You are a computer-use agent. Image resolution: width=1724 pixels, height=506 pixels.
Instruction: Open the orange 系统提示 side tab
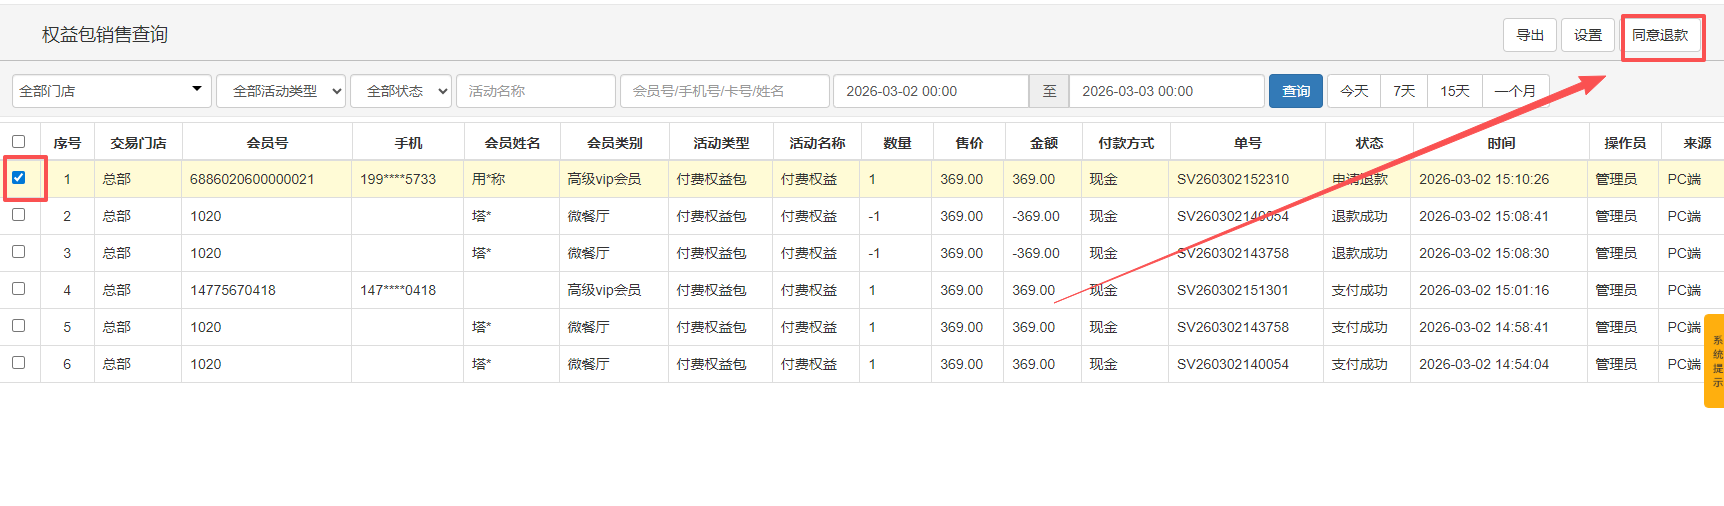[x=1715, y=361]
